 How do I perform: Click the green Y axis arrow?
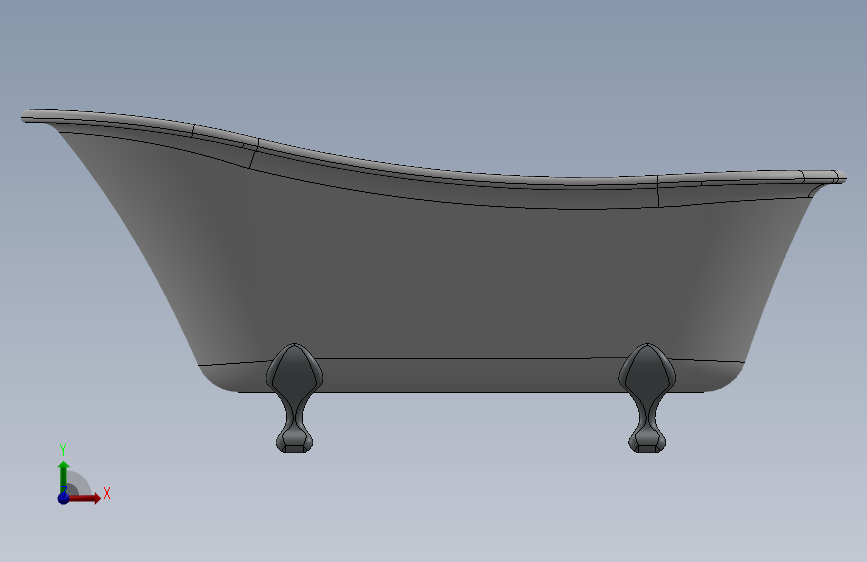64,477
